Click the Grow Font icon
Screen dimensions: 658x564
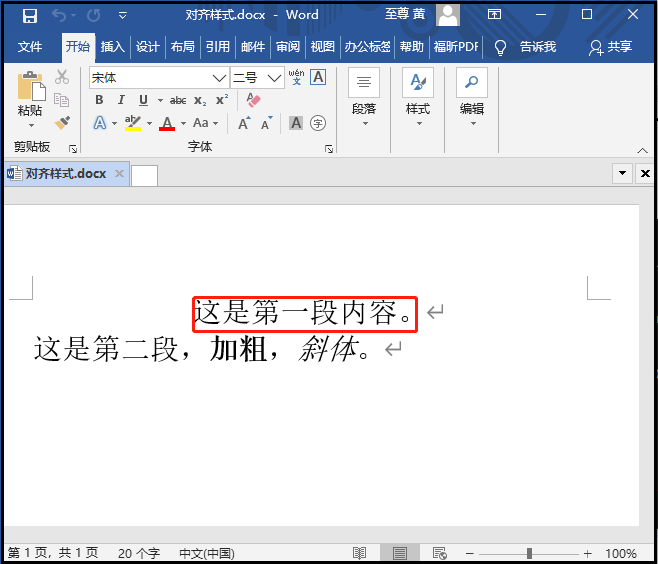coord(244,123)
